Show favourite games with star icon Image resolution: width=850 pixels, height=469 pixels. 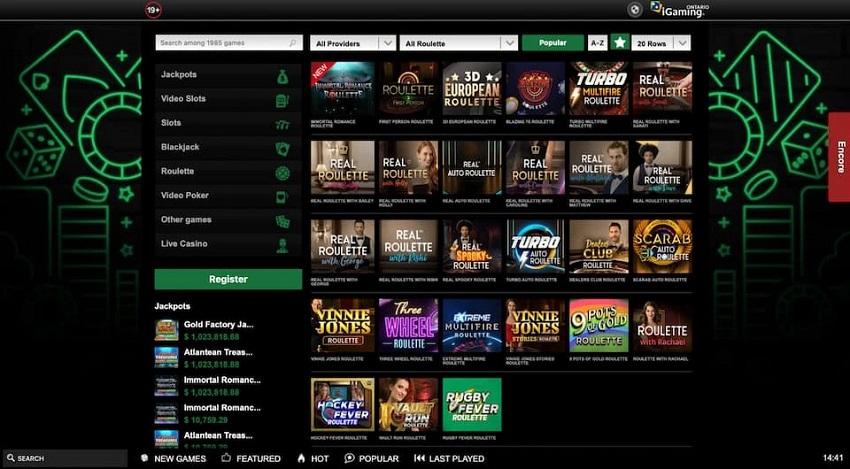(620, 43)
